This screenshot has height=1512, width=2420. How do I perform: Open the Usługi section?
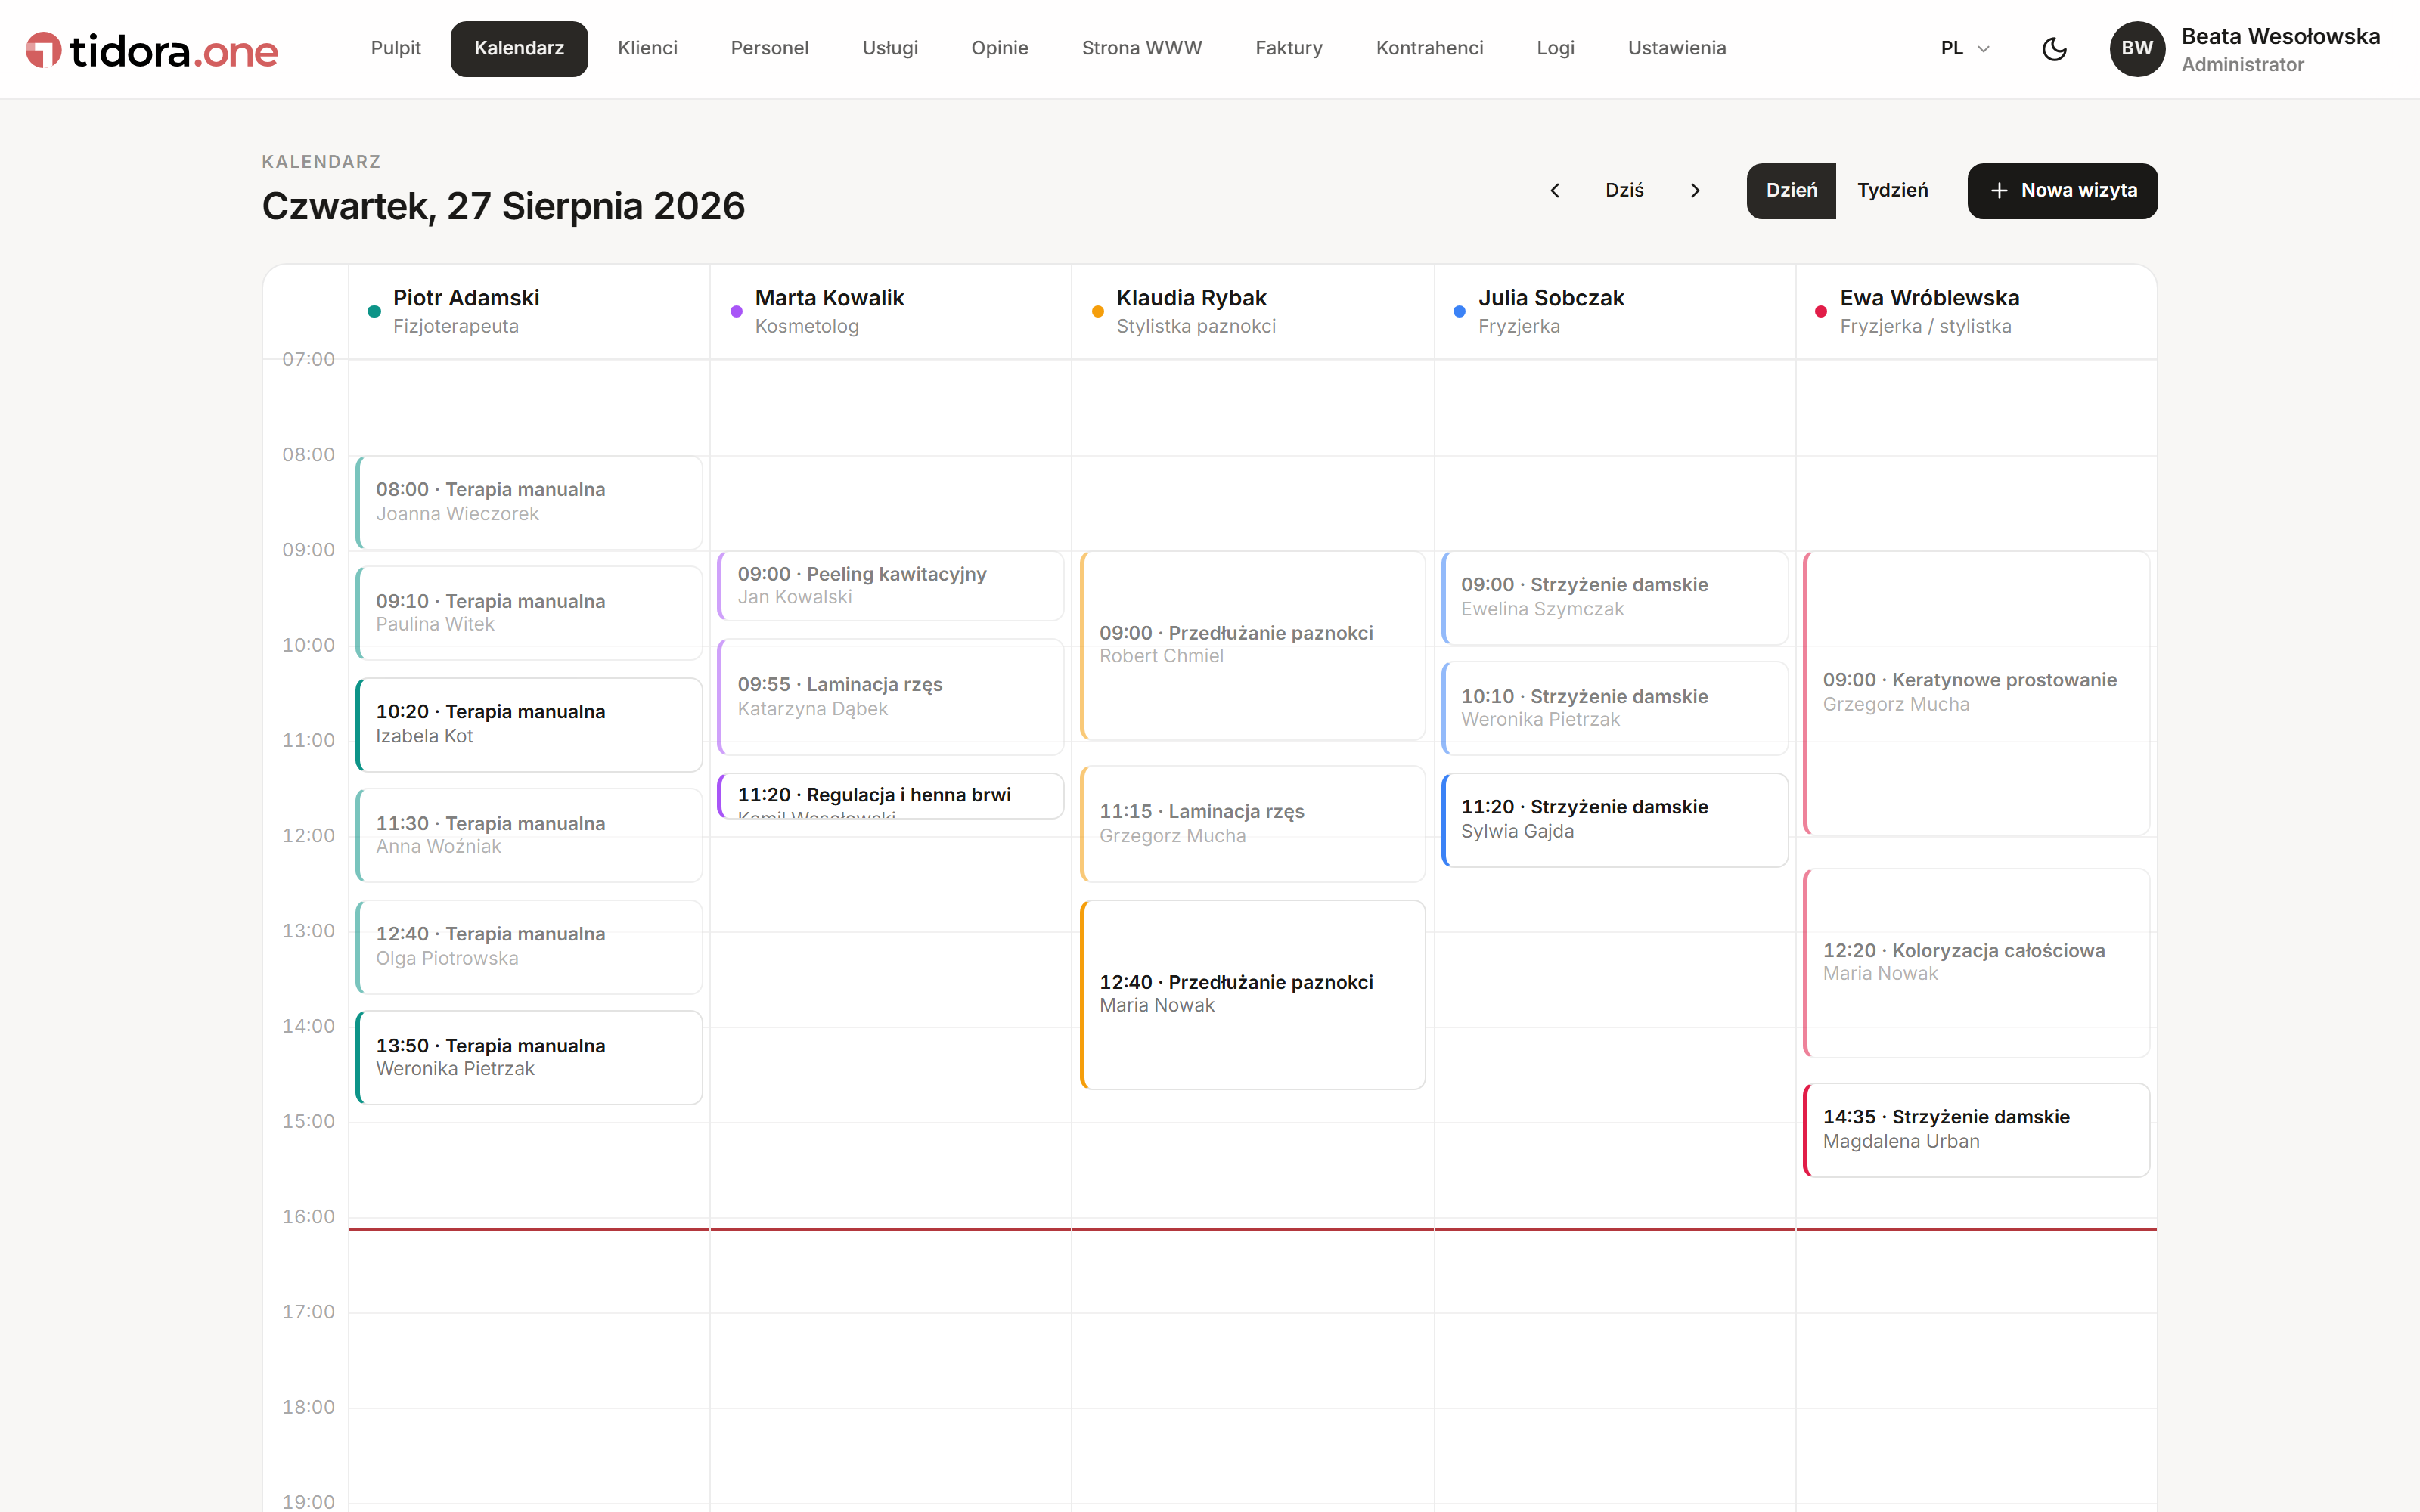(x=890, y=49)
